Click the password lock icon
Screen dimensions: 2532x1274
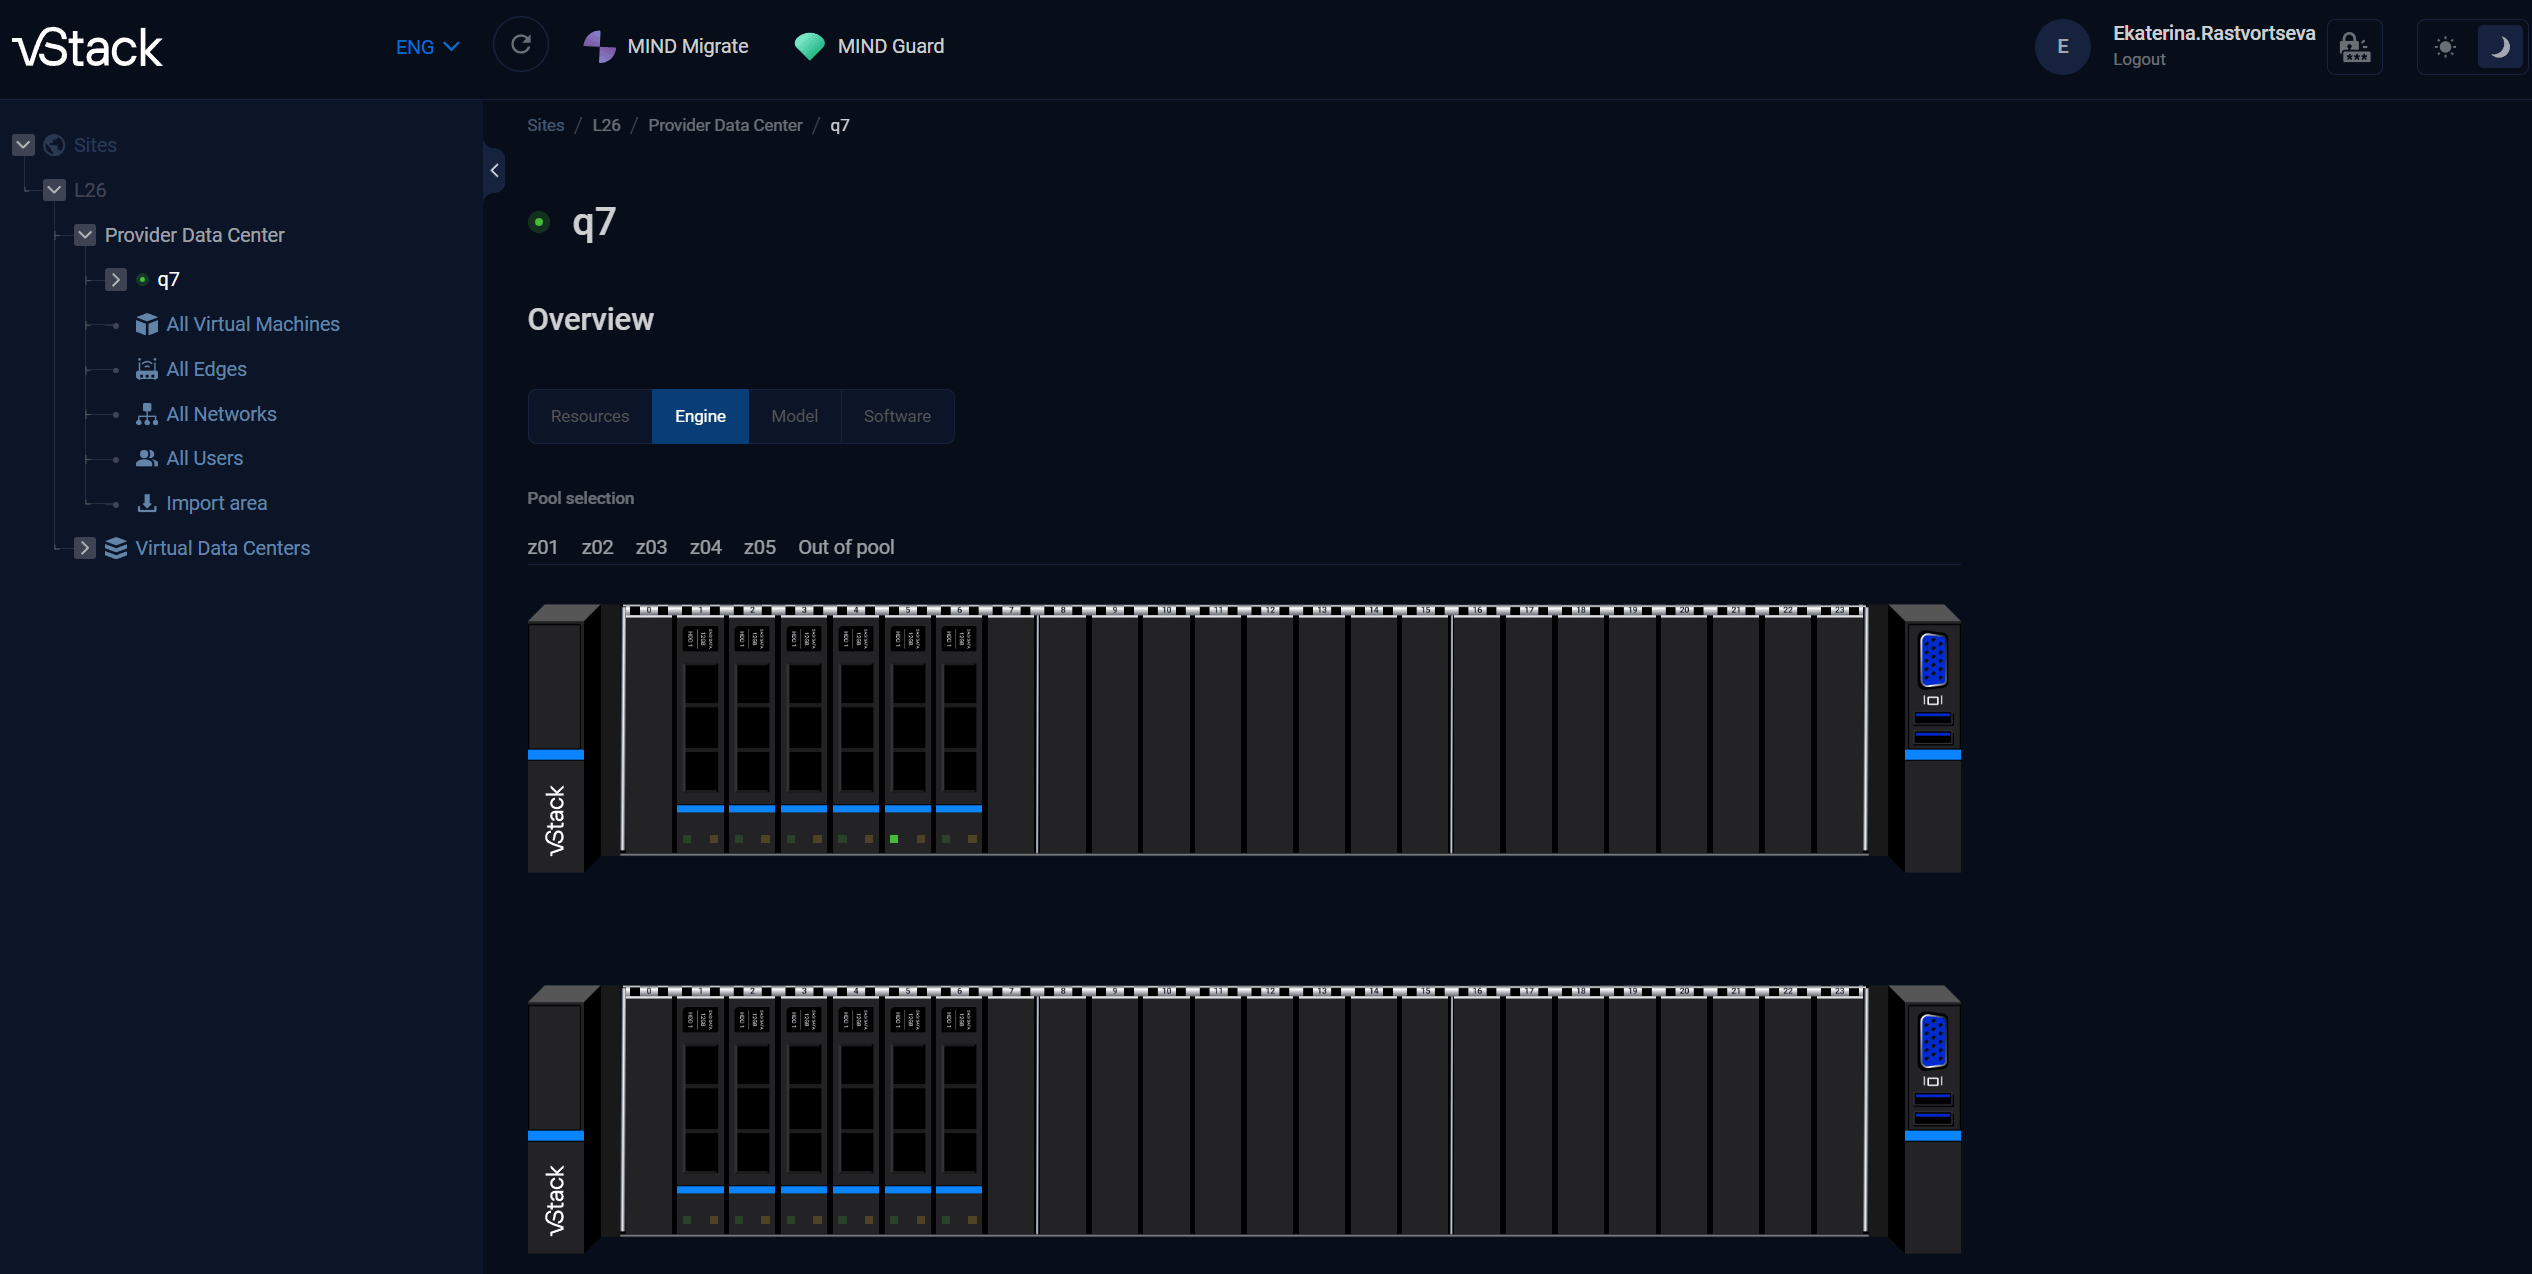pos(2354,47)
